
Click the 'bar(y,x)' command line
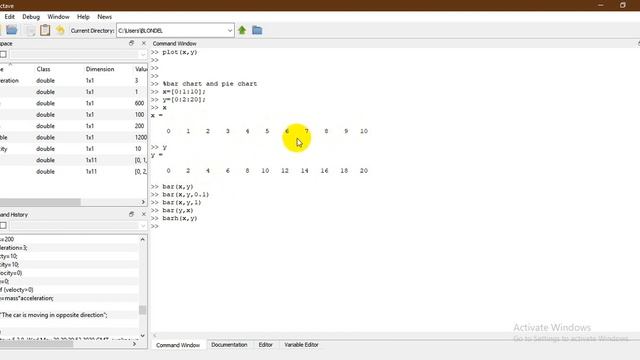178,211
